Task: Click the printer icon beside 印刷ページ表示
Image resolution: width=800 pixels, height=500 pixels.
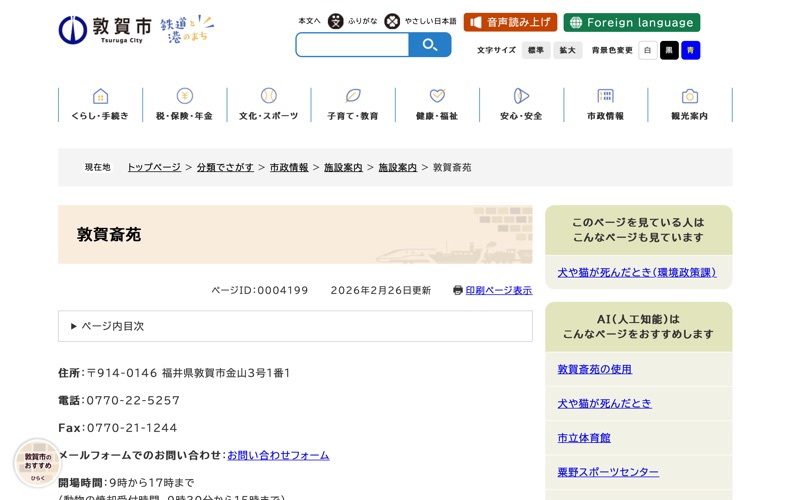Action: [x=458, y=290]
